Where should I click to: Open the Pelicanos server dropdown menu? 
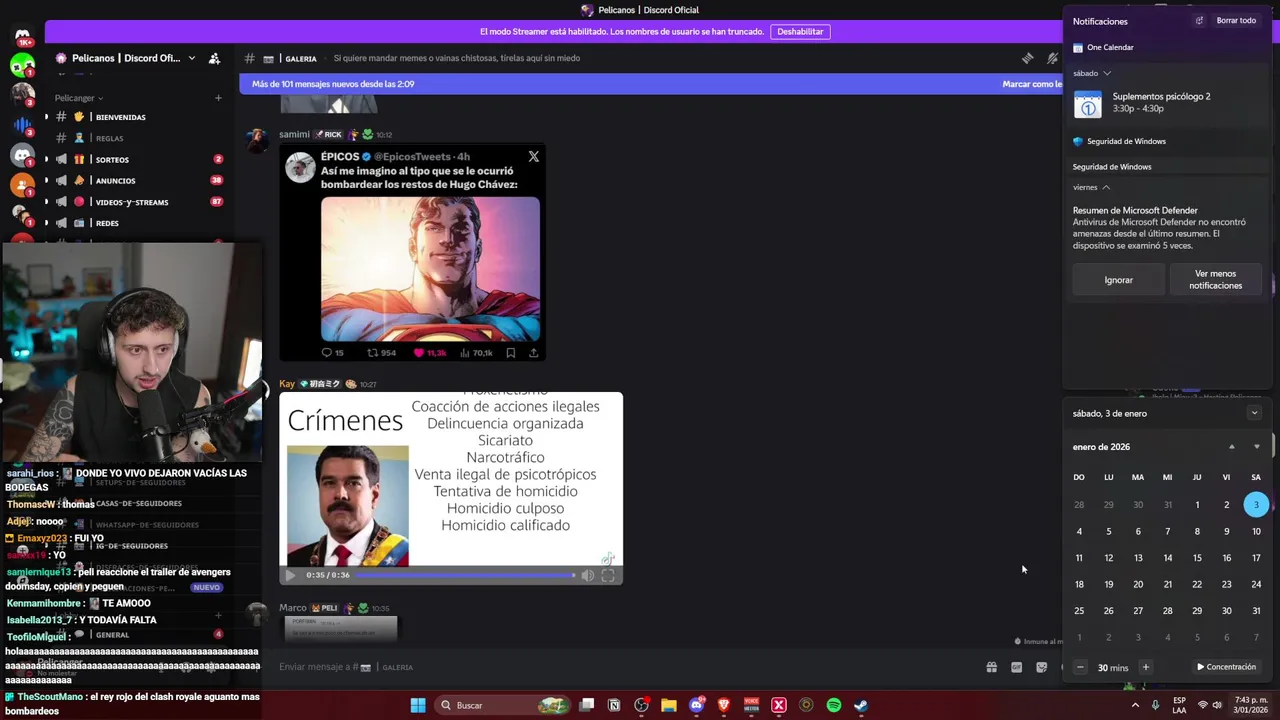(x=192, y=58)
